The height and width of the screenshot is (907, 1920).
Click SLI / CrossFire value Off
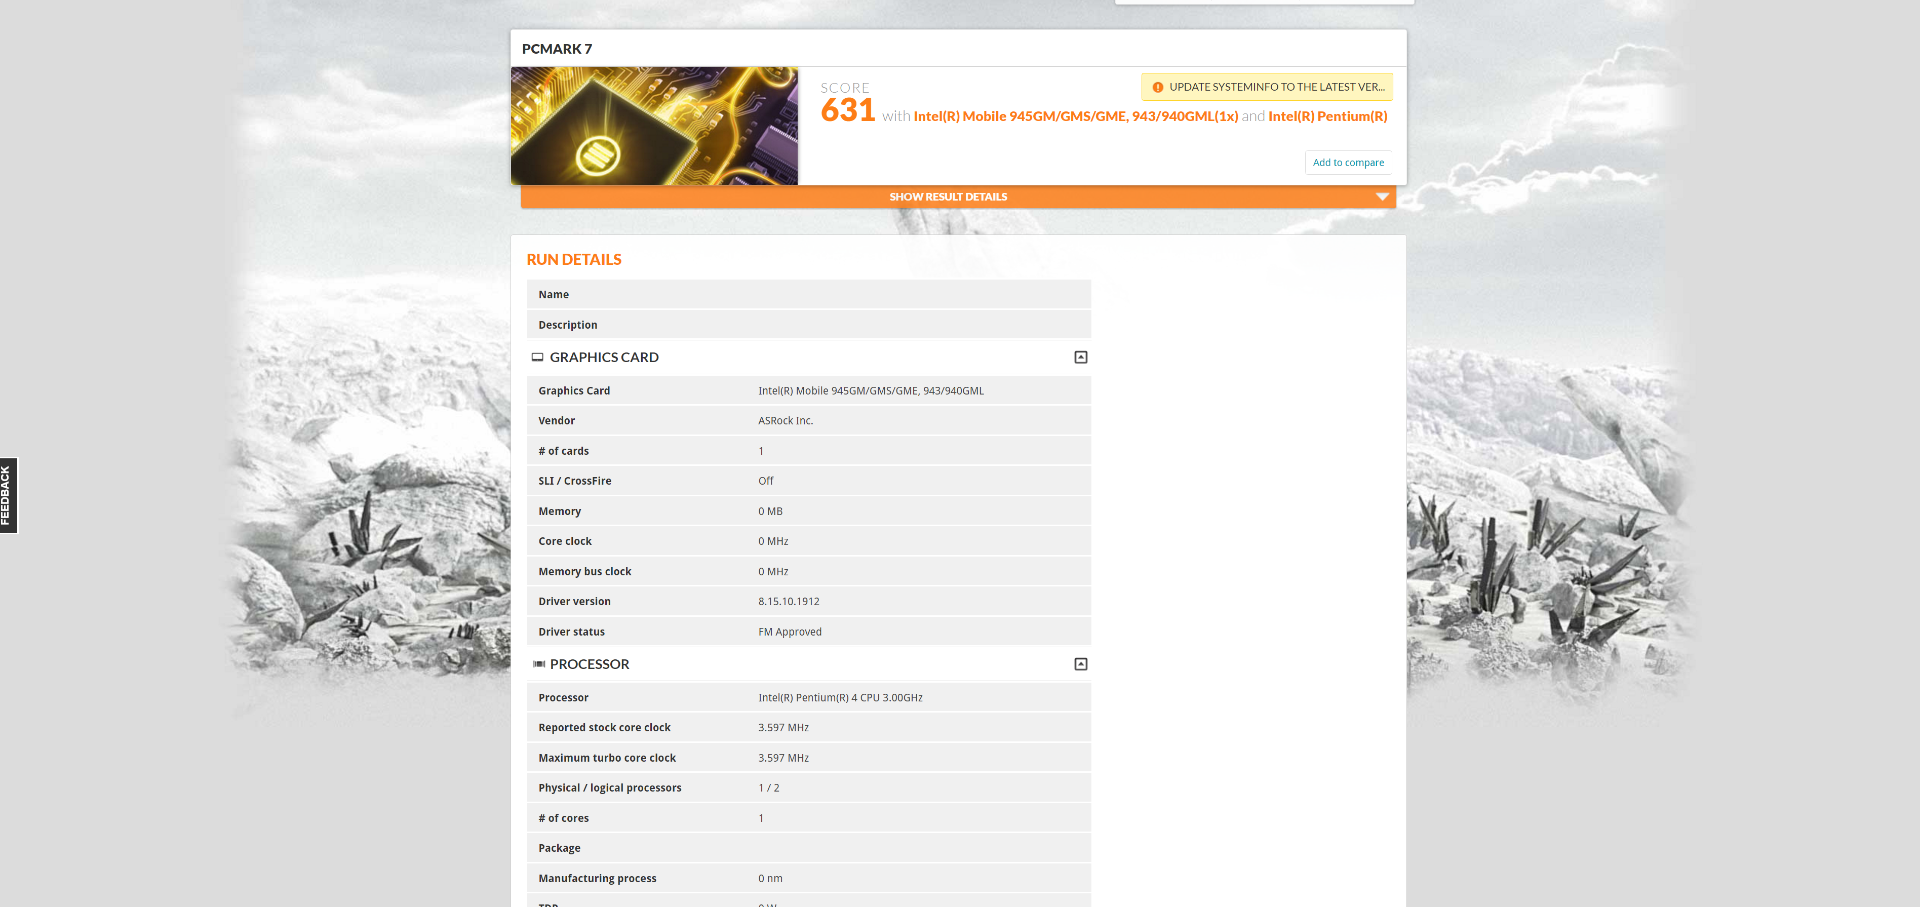coord(766,481)
